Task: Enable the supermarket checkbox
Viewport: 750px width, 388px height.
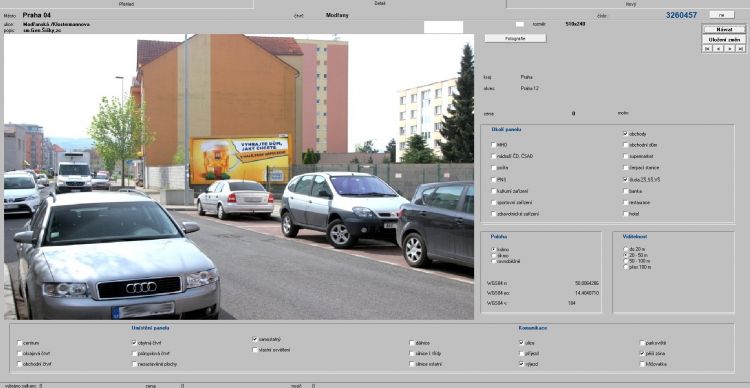Action: coord(626,156)
